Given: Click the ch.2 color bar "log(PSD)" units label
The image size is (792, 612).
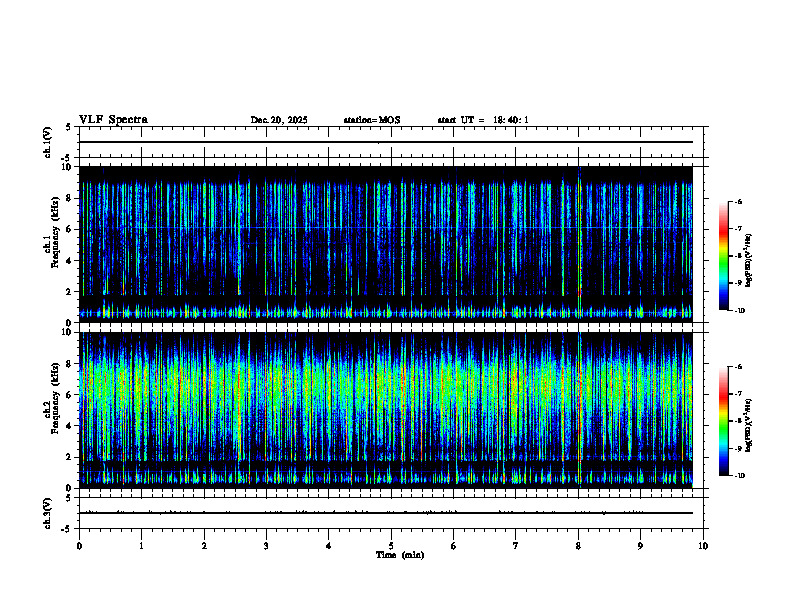Looking at the screenshot, I should pos(749,426).
